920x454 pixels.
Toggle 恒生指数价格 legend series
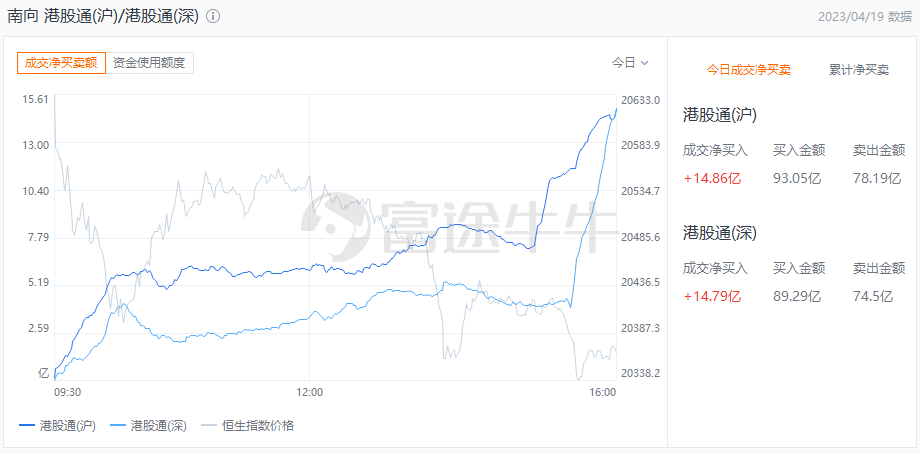tap(248, 426)
